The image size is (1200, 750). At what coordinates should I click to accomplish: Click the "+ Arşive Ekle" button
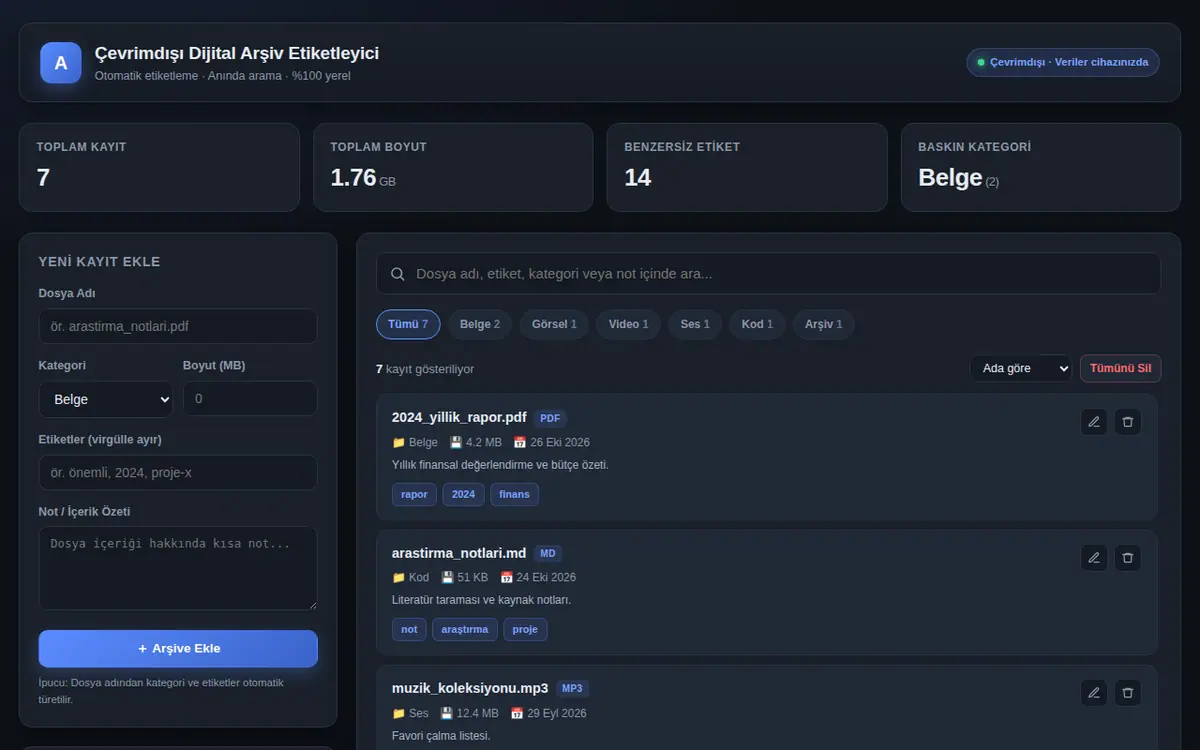(x=178, y=649)
